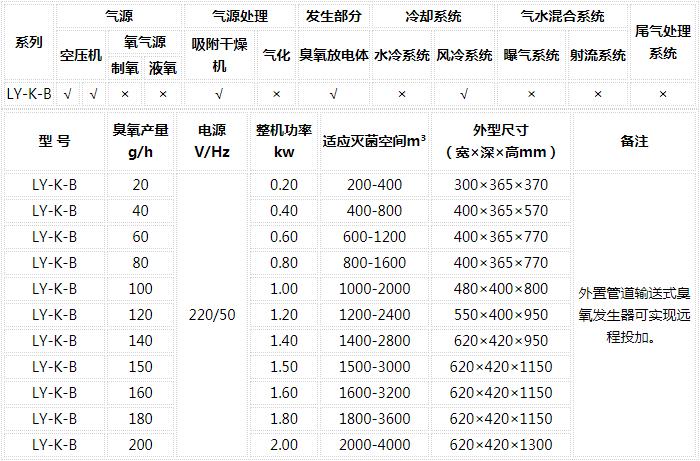Click the 备注 column header
This screenshot has width=700, height=461.
634,141
